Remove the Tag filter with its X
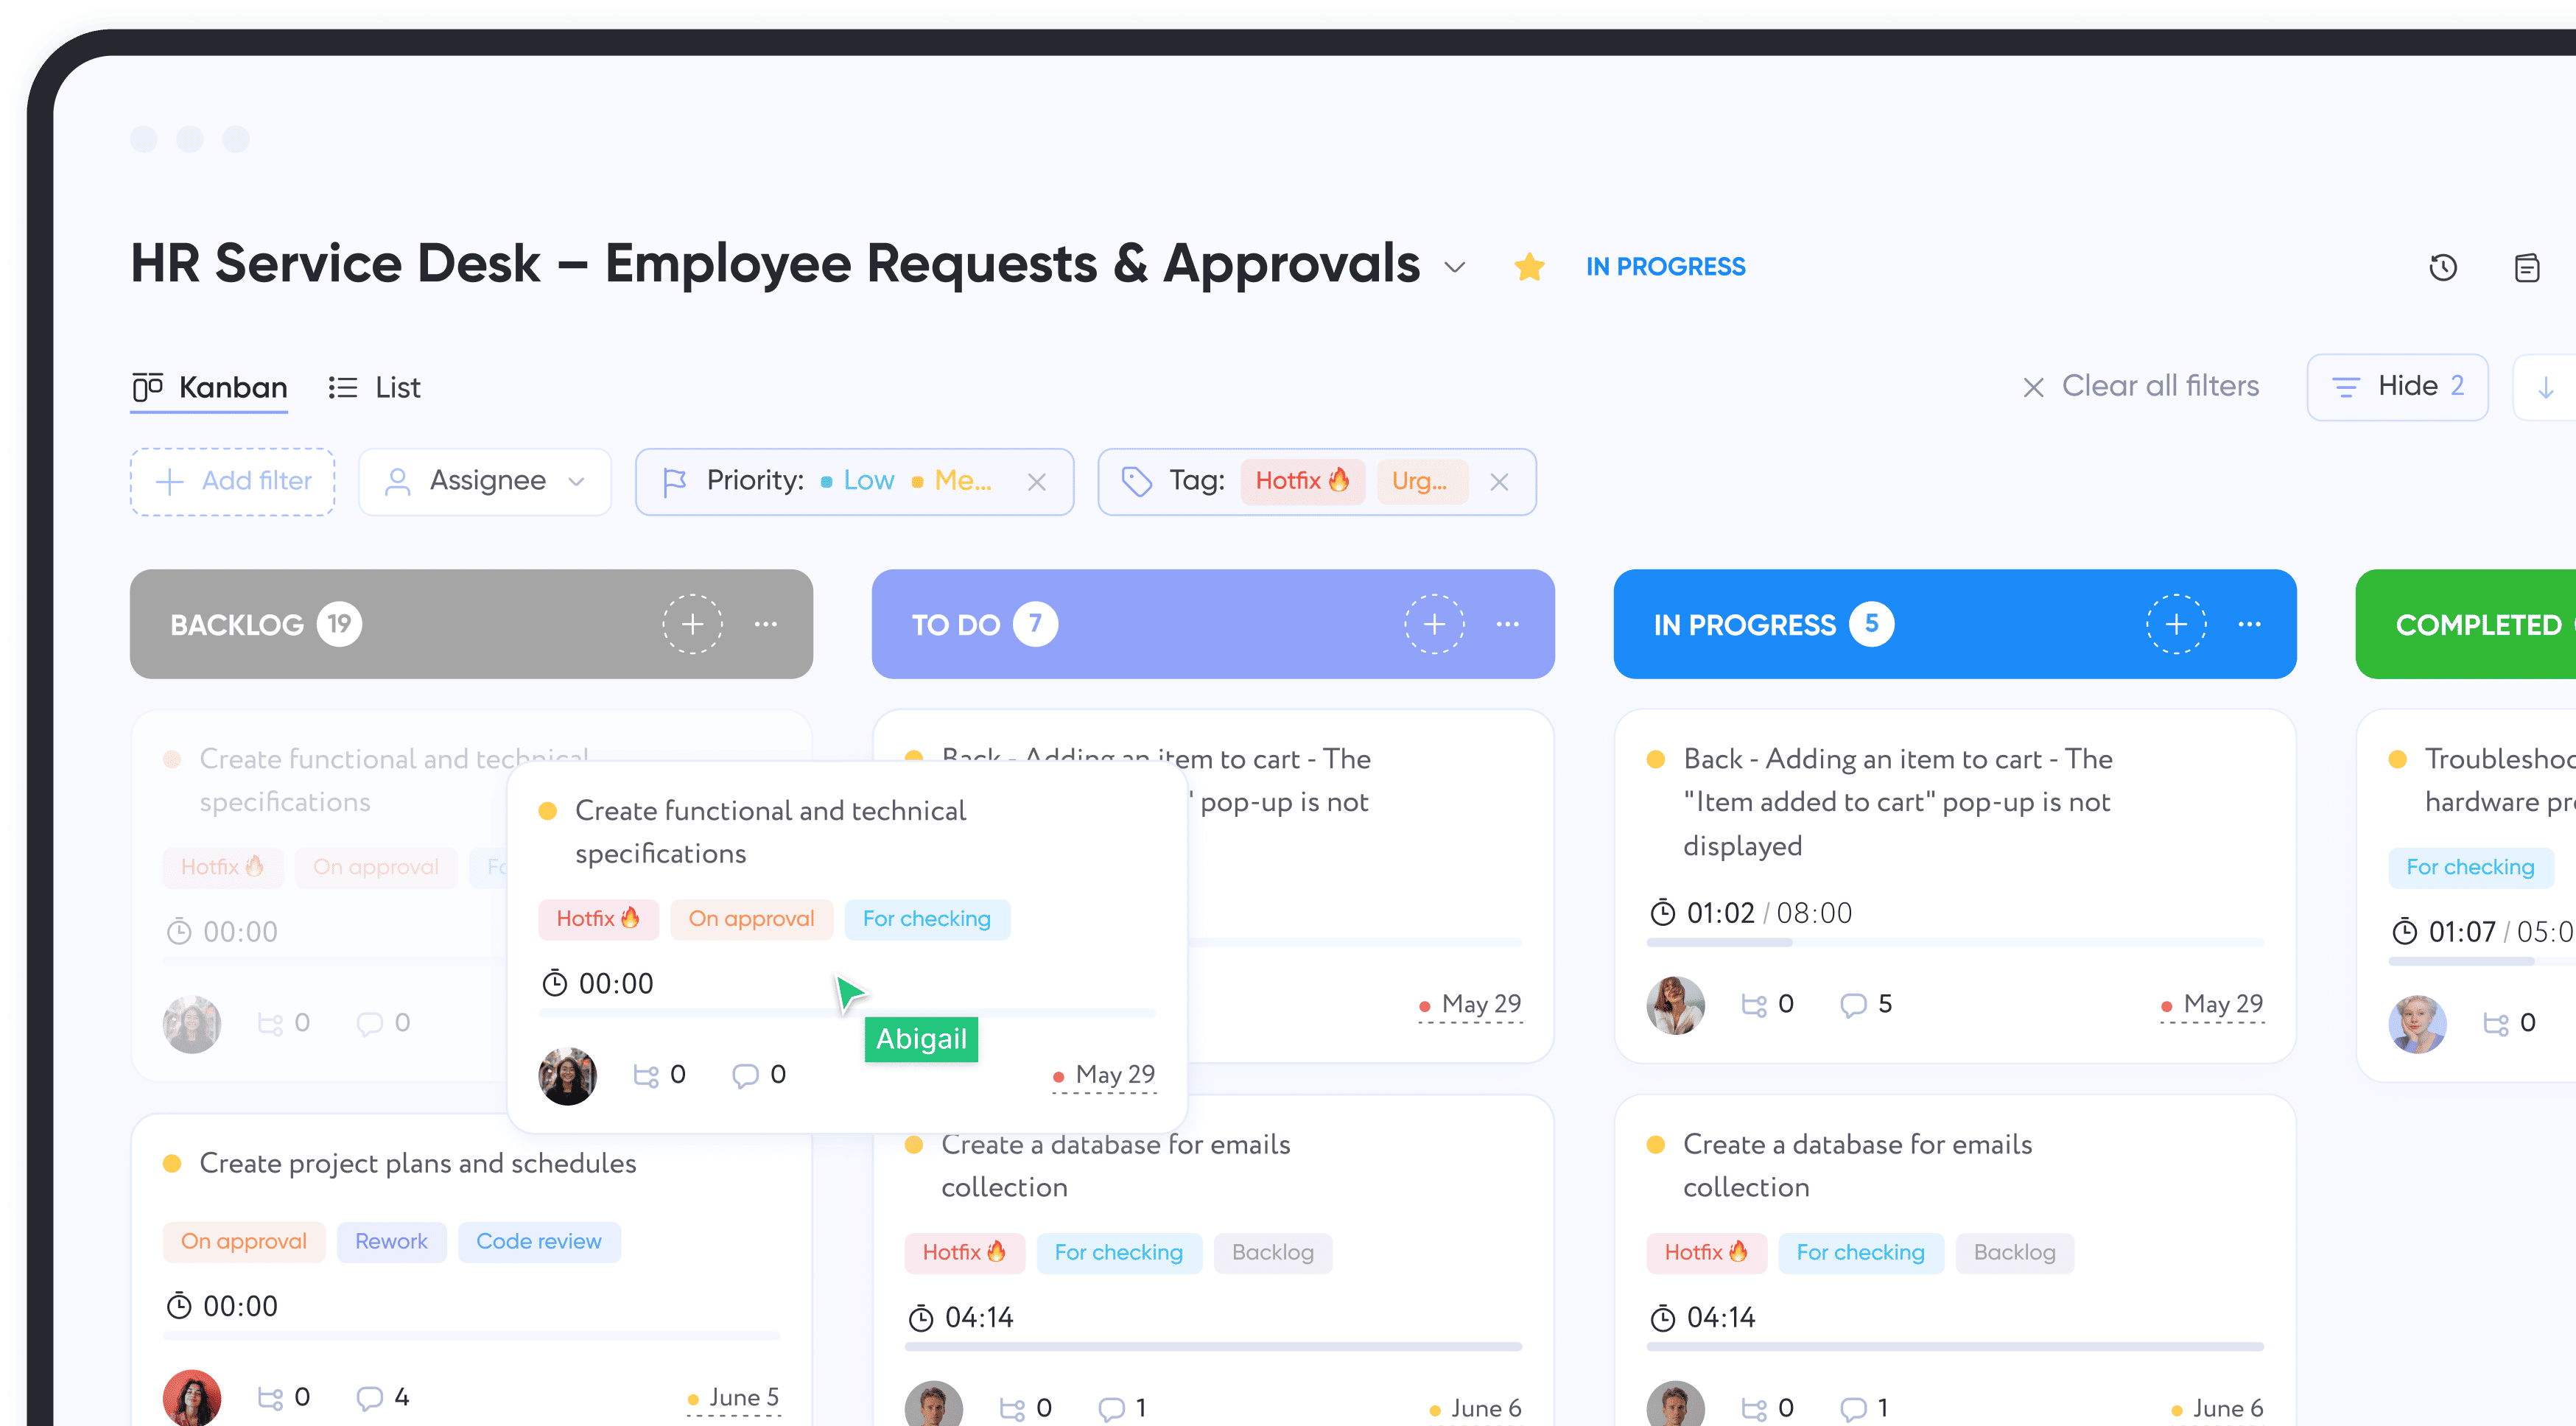Screen dimensions: 2576x1426 pos(1499,482)
